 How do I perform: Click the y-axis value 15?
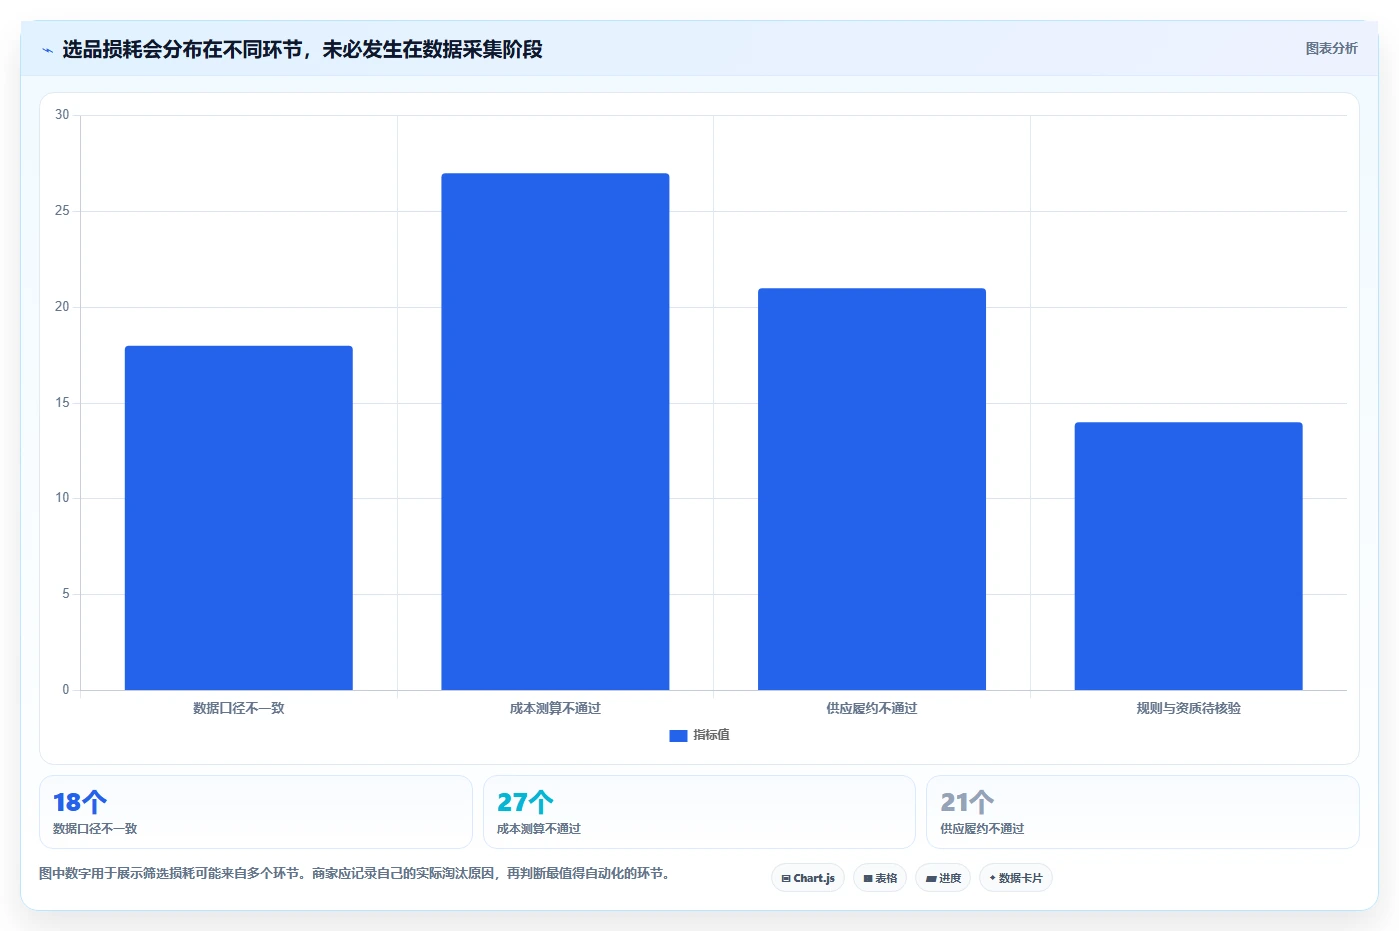pos(62,403)
